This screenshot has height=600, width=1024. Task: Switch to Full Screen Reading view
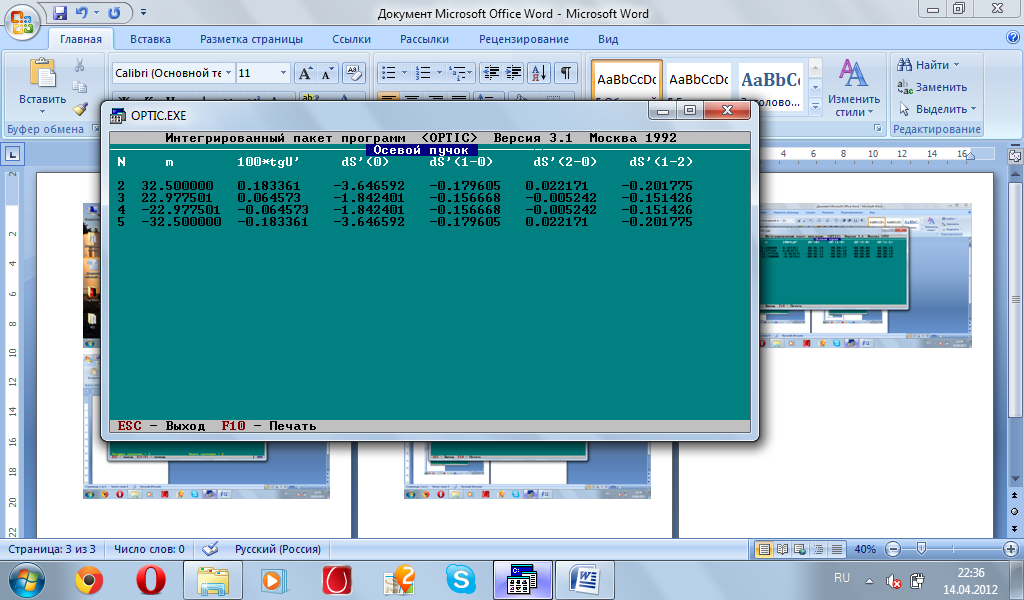(782, 549)
